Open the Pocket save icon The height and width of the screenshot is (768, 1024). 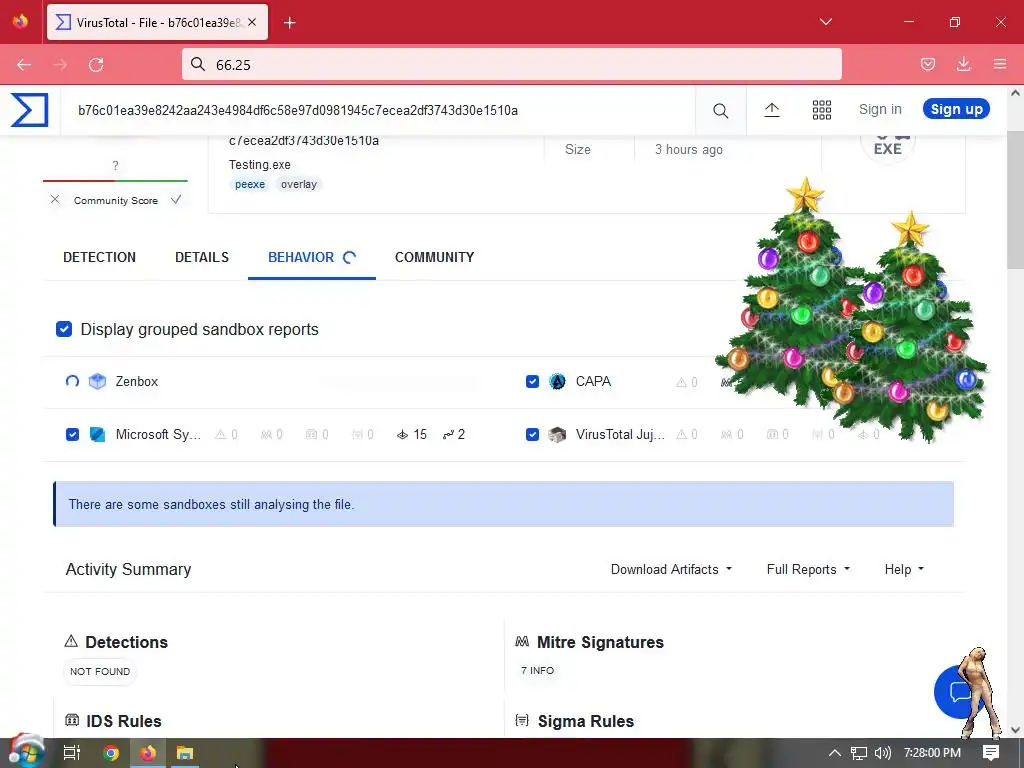(x=928, y=64)
